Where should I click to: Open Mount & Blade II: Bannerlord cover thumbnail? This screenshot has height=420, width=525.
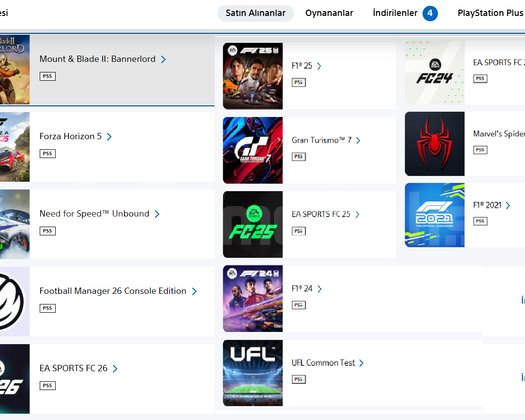(15, 69)
